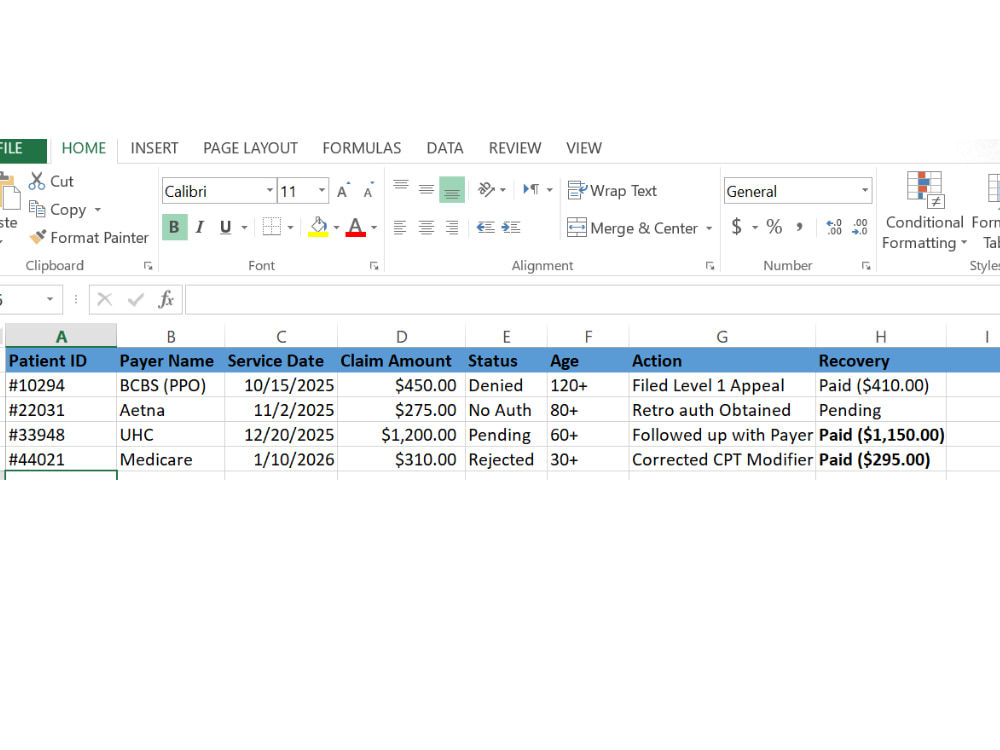Screen dimensions: 1000x750
Task: Apply Comma Style format
Action: tap(799, 227)
